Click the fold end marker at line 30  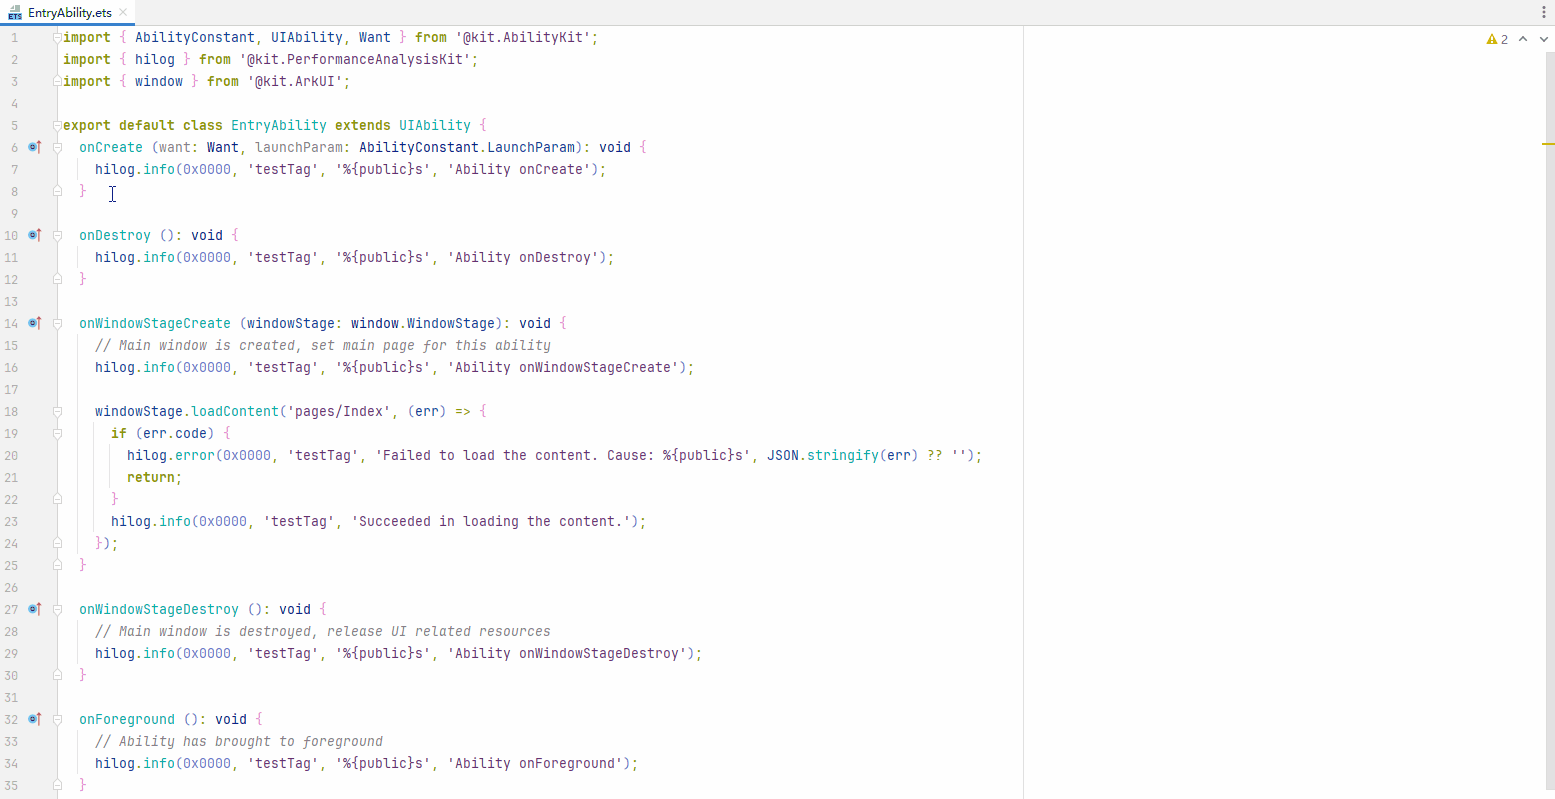point(58,675)
